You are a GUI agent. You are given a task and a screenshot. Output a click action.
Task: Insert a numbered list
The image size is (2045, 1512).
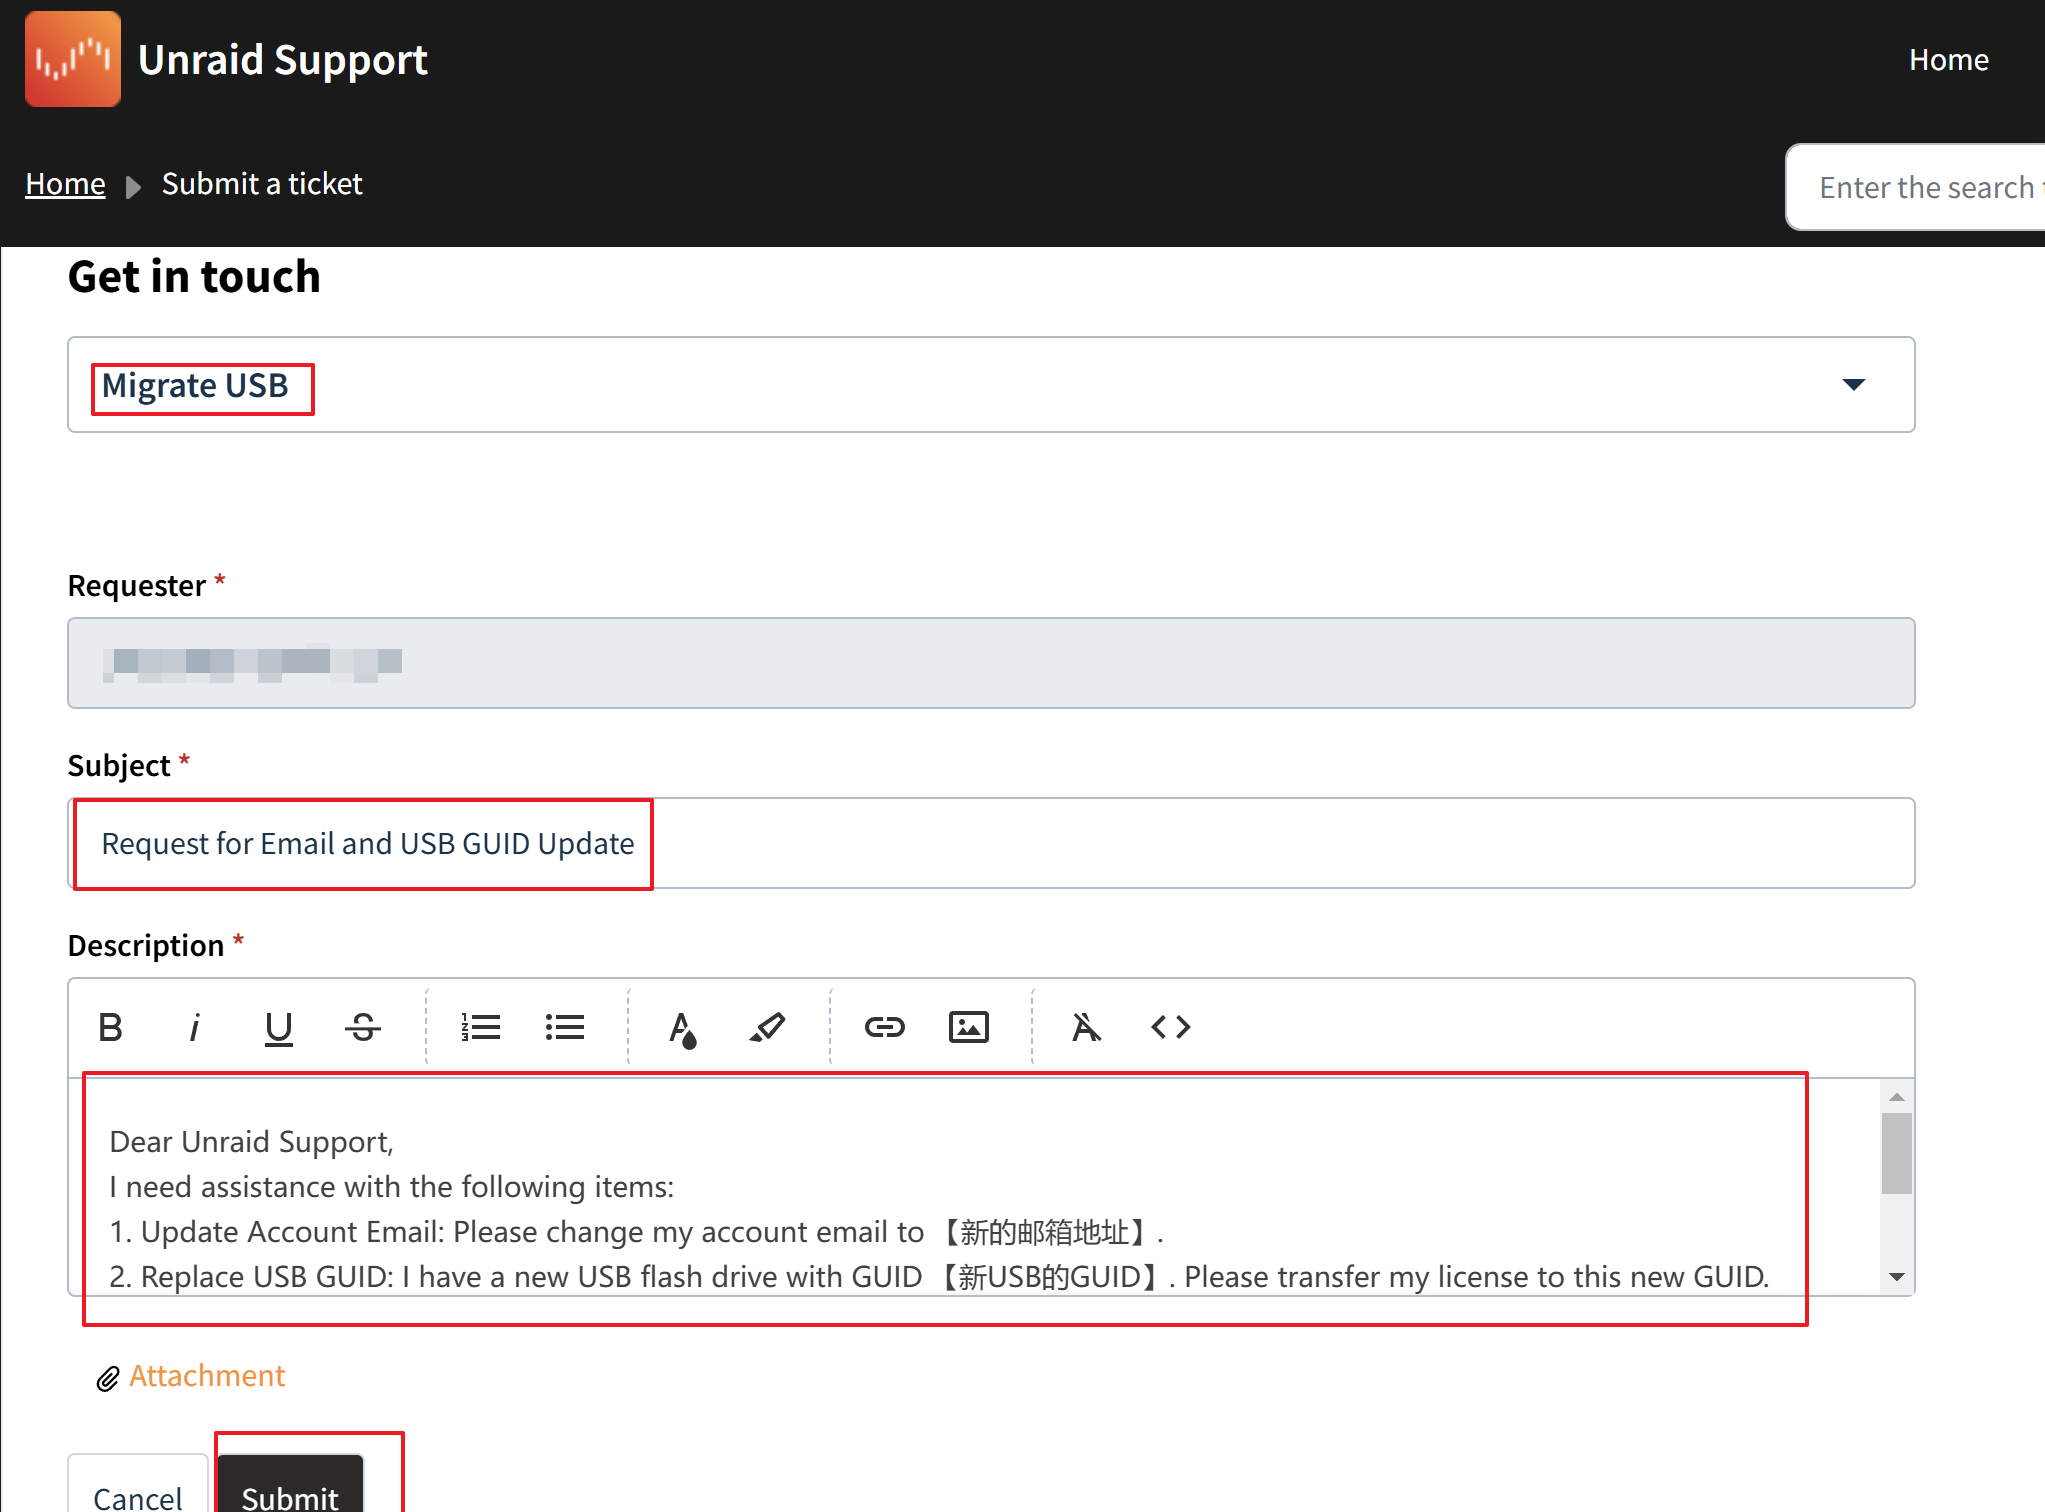coord(481,1027)
